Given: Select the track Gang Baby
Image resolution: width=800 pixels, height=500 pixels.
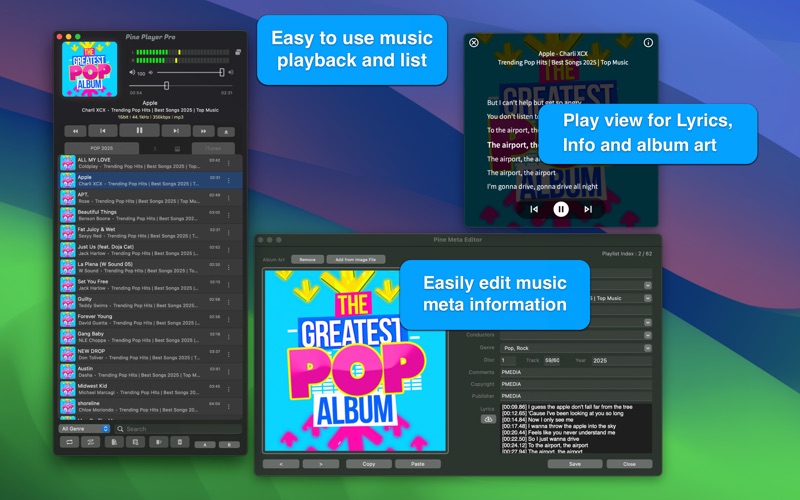Looking at the screenshot, I should tap(151, 337).
